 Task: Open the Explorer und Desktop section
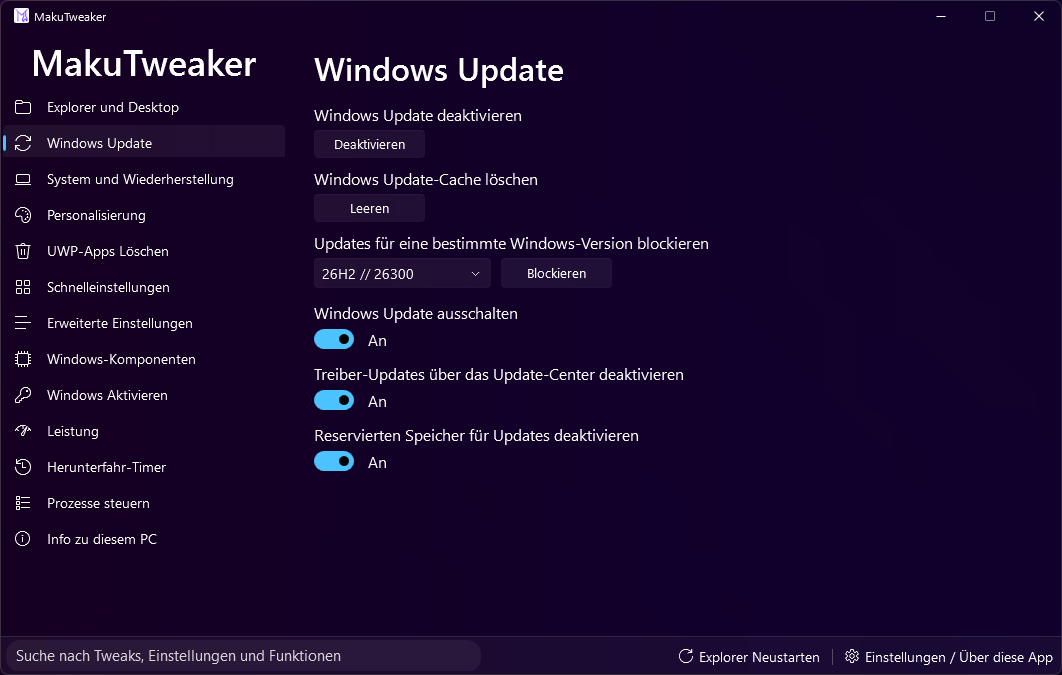(144, 107)
